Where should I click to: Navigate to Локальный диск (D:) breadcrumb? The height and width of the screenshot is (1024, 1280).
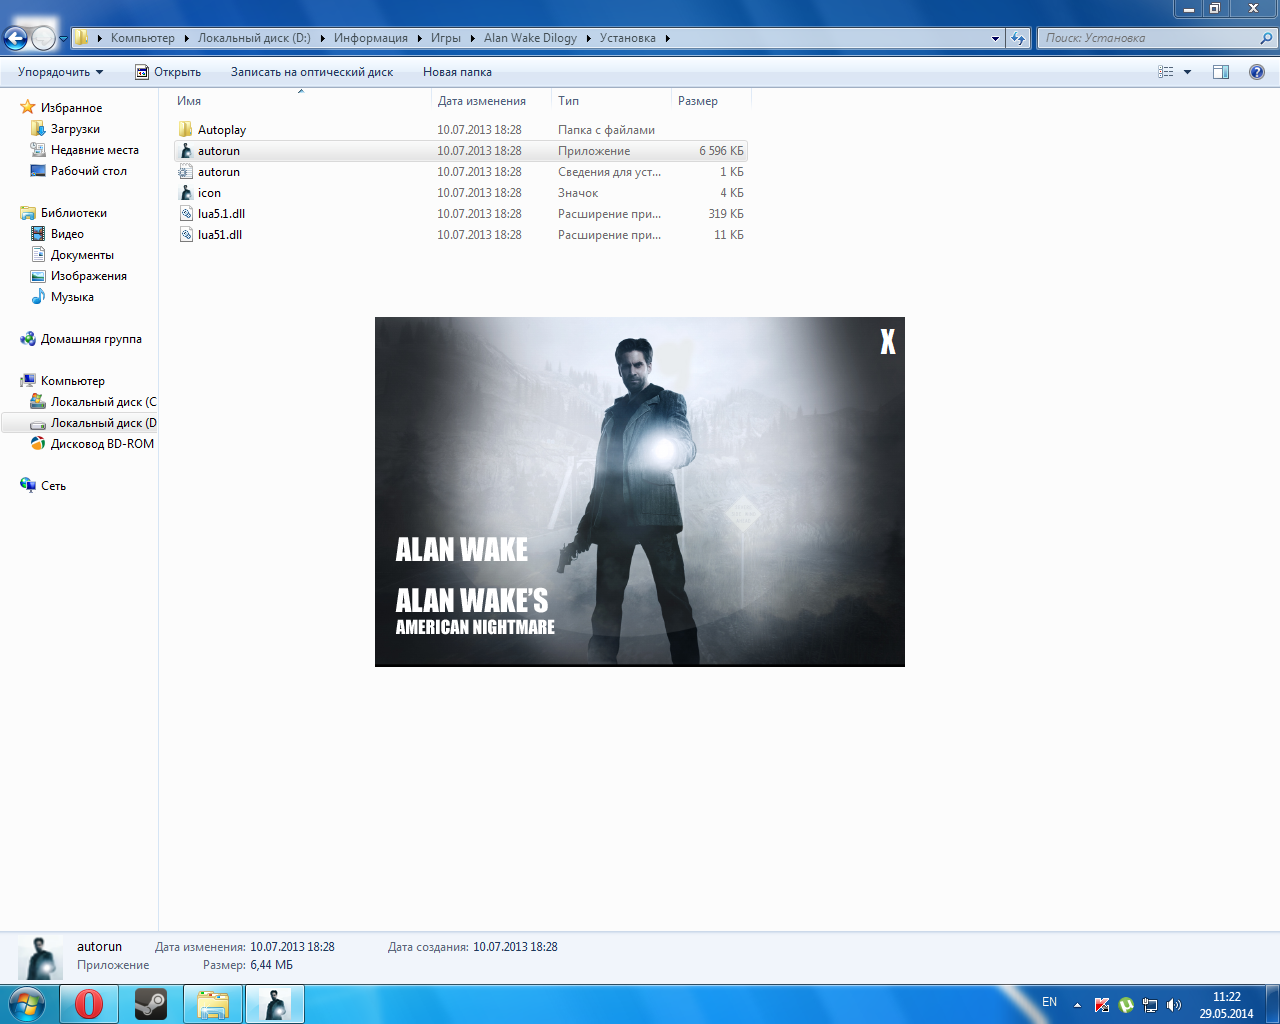click(x=254, y=38)
